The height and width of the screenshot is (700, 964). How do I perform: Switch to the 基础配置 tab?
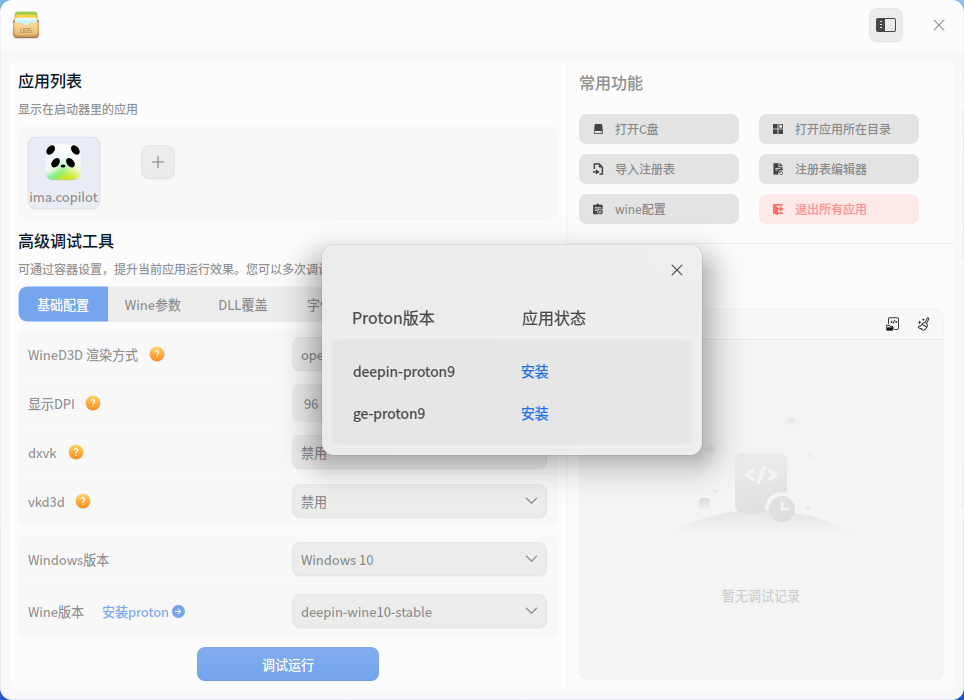tap(63, 304)
